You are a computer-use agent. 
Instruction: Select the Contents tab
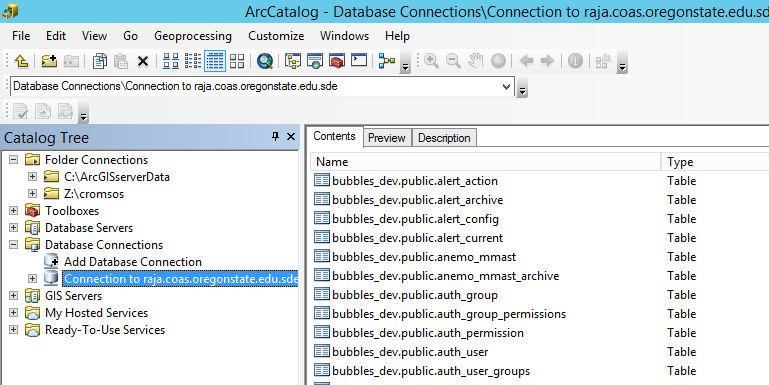tap(334, 136)
